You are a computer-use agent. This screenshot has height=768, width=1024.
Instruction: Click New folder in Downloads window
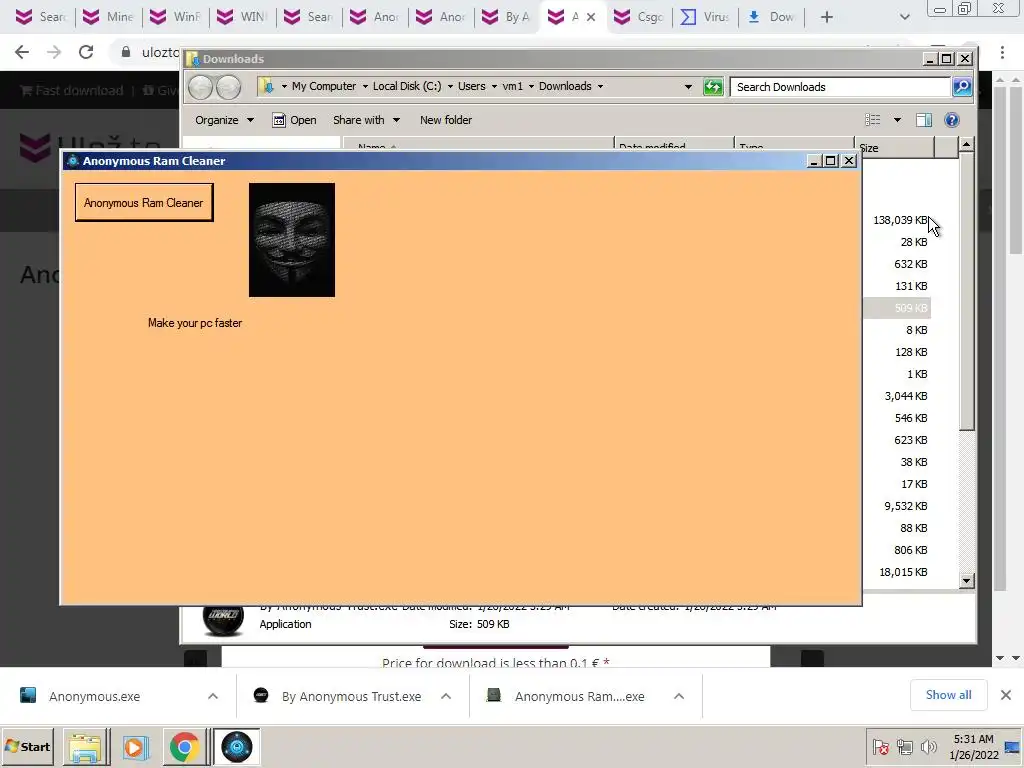point(445,120)
